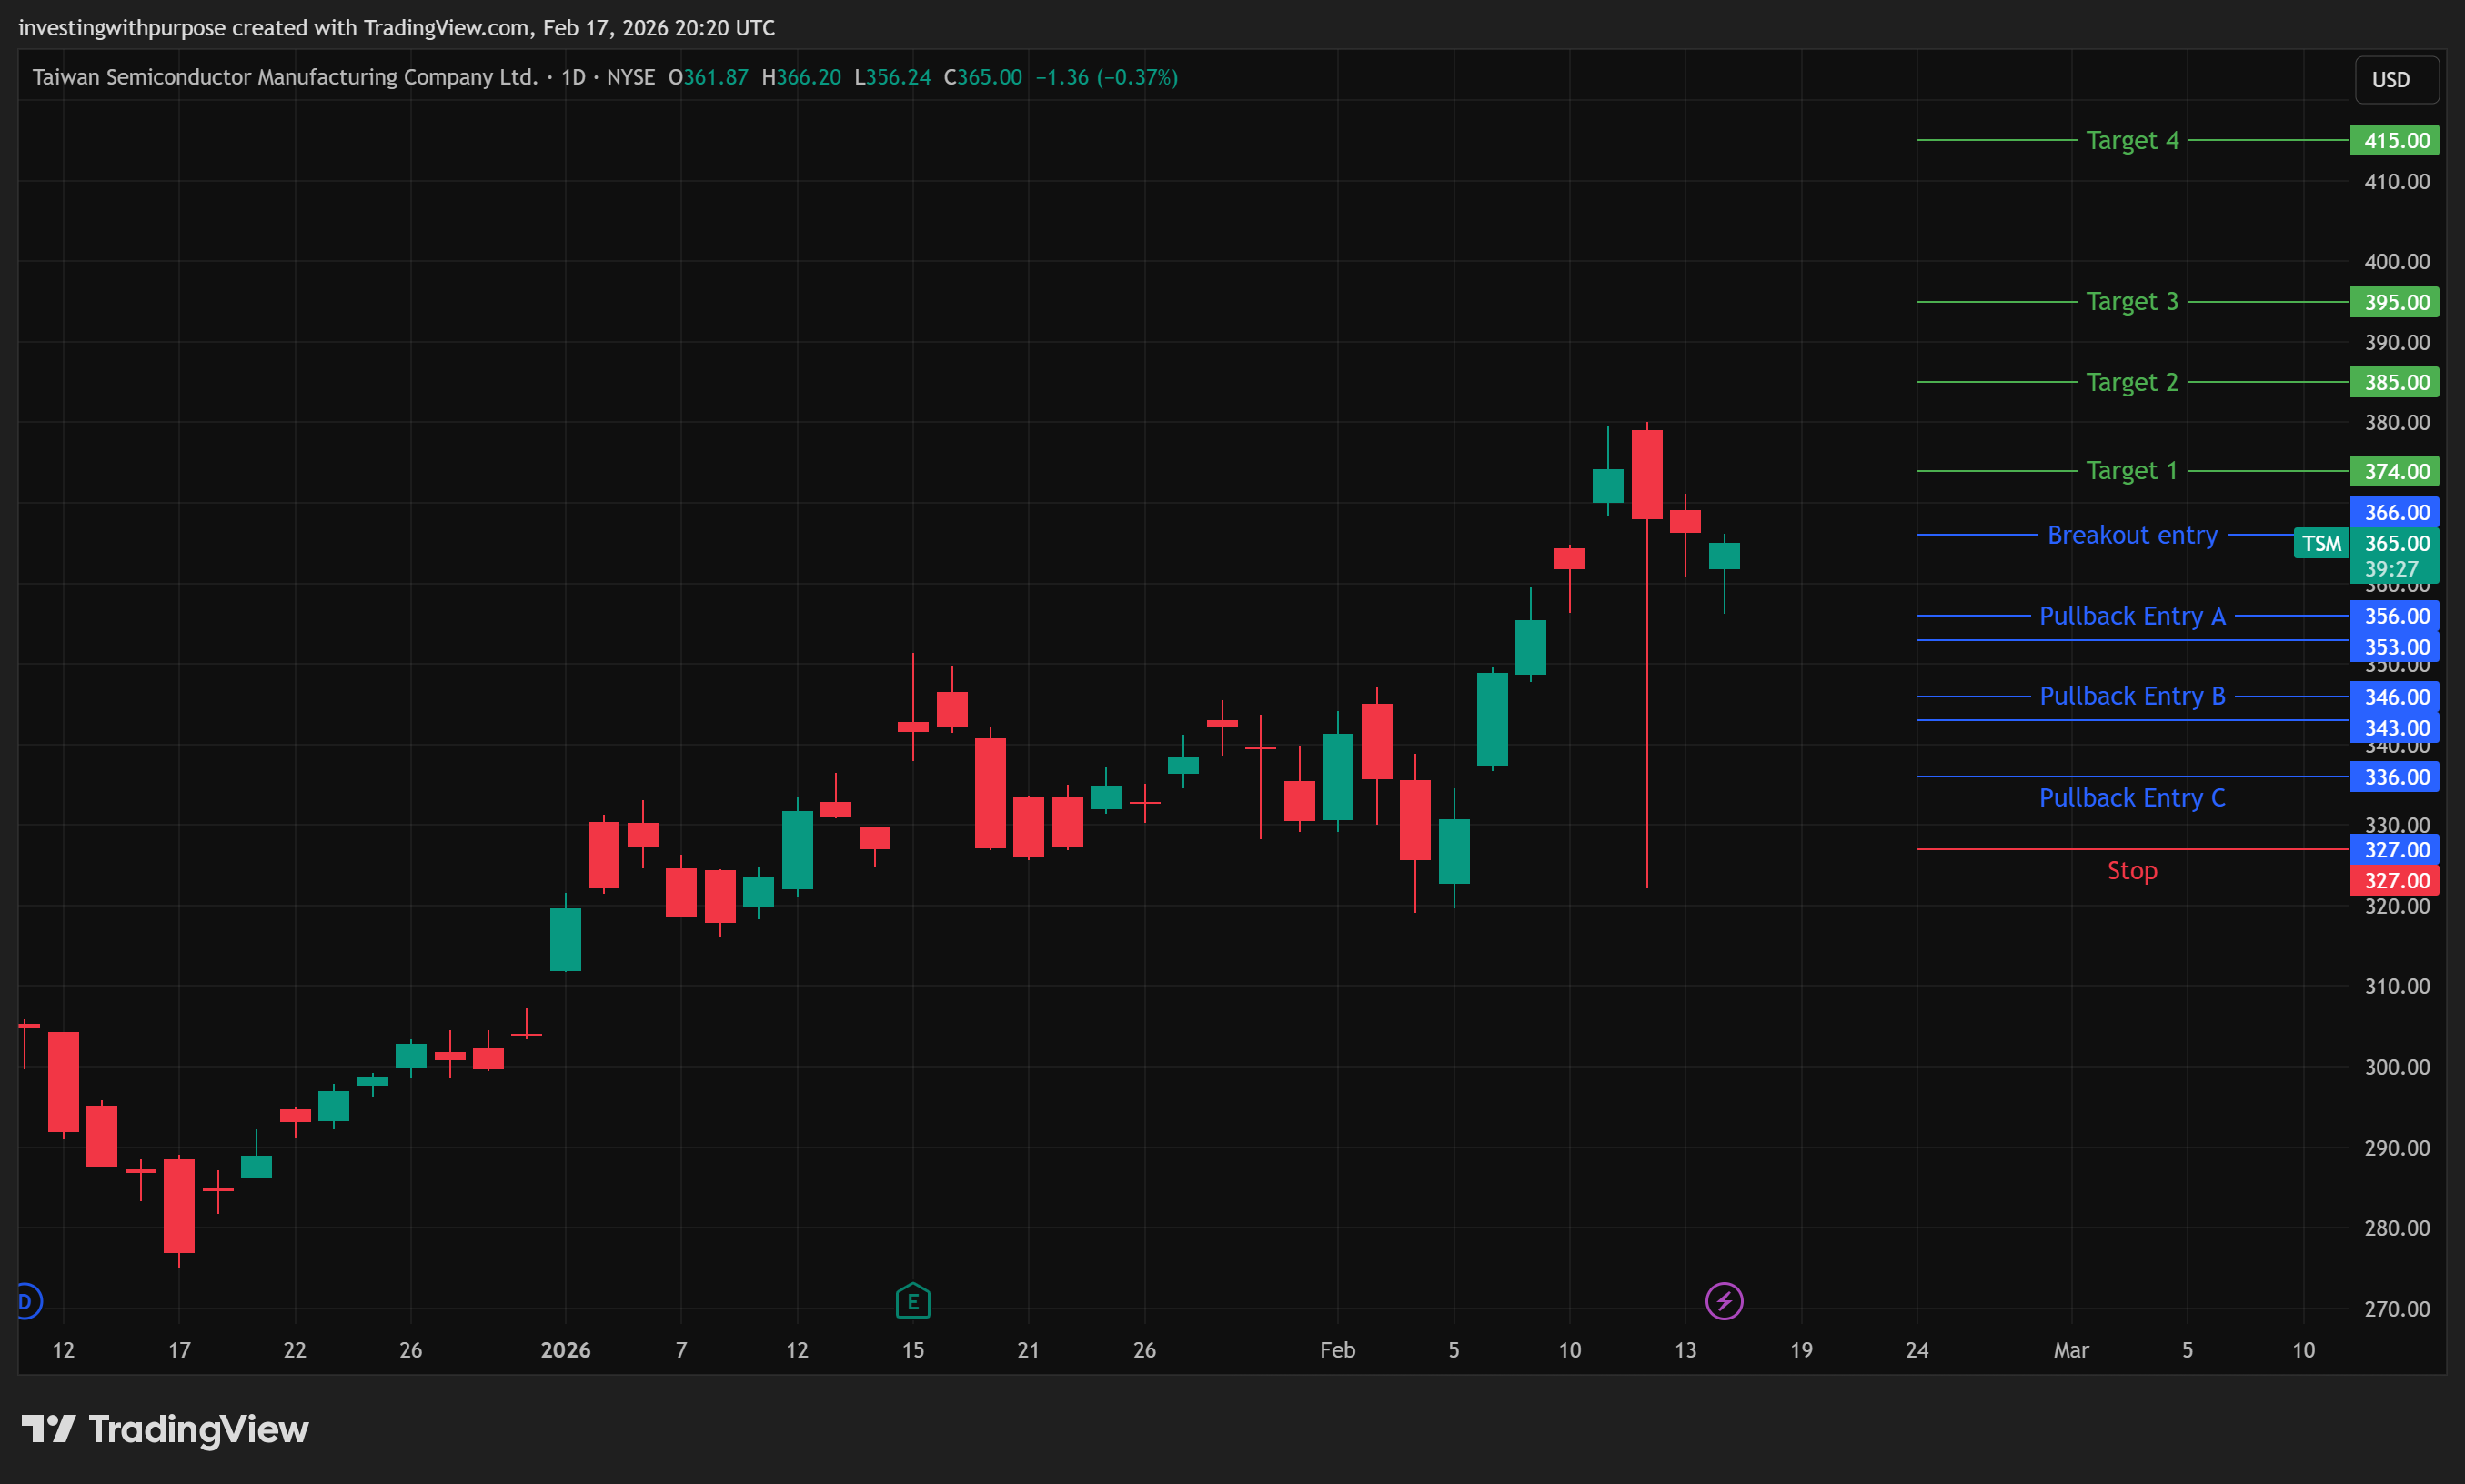Click the Breakout entry label
Image resolution: width=2465 pixels, height=1484 pixels.
(2131, 535)
